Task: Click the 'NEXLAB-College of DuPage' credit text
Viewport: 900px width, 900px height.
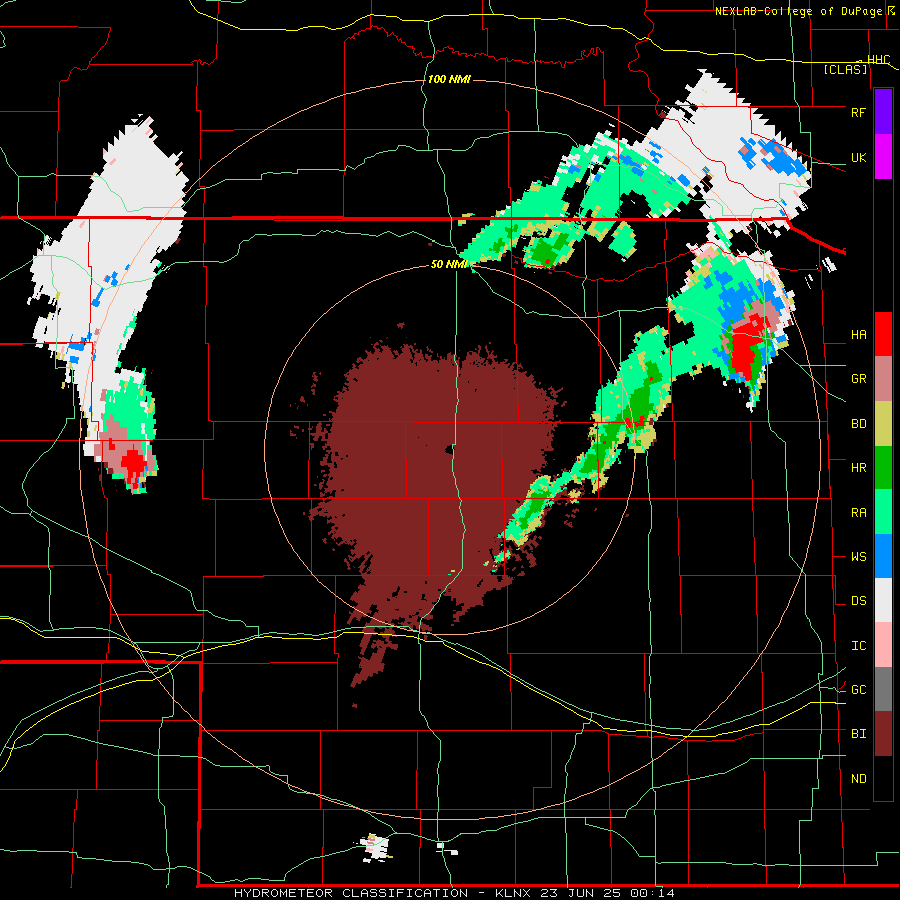Action: point(800,11)
